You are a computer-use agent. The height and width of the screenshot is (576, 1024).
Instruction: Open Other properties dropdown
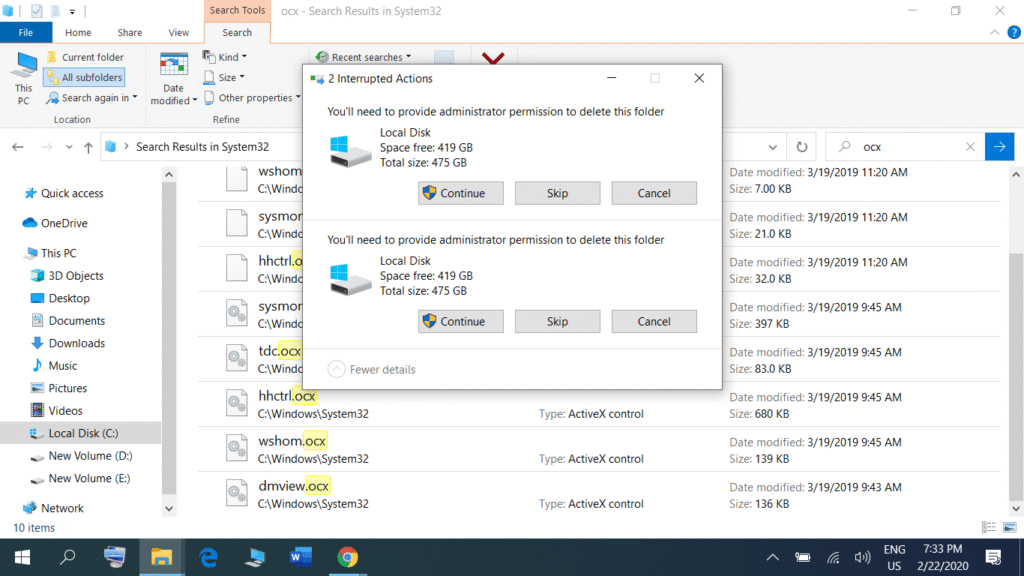(x=253, y=98)
